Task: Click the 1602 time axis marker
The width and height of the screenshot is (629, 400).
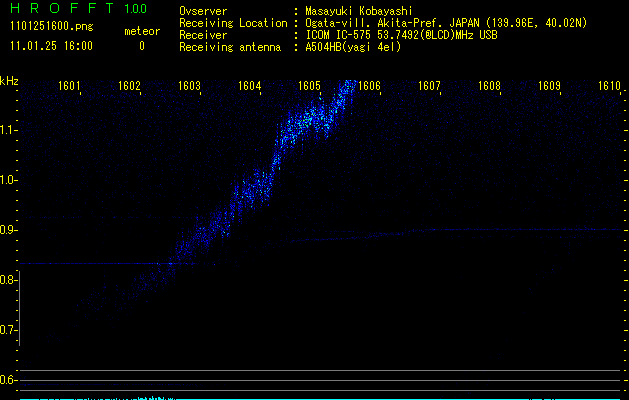Action: coord(130,86)
